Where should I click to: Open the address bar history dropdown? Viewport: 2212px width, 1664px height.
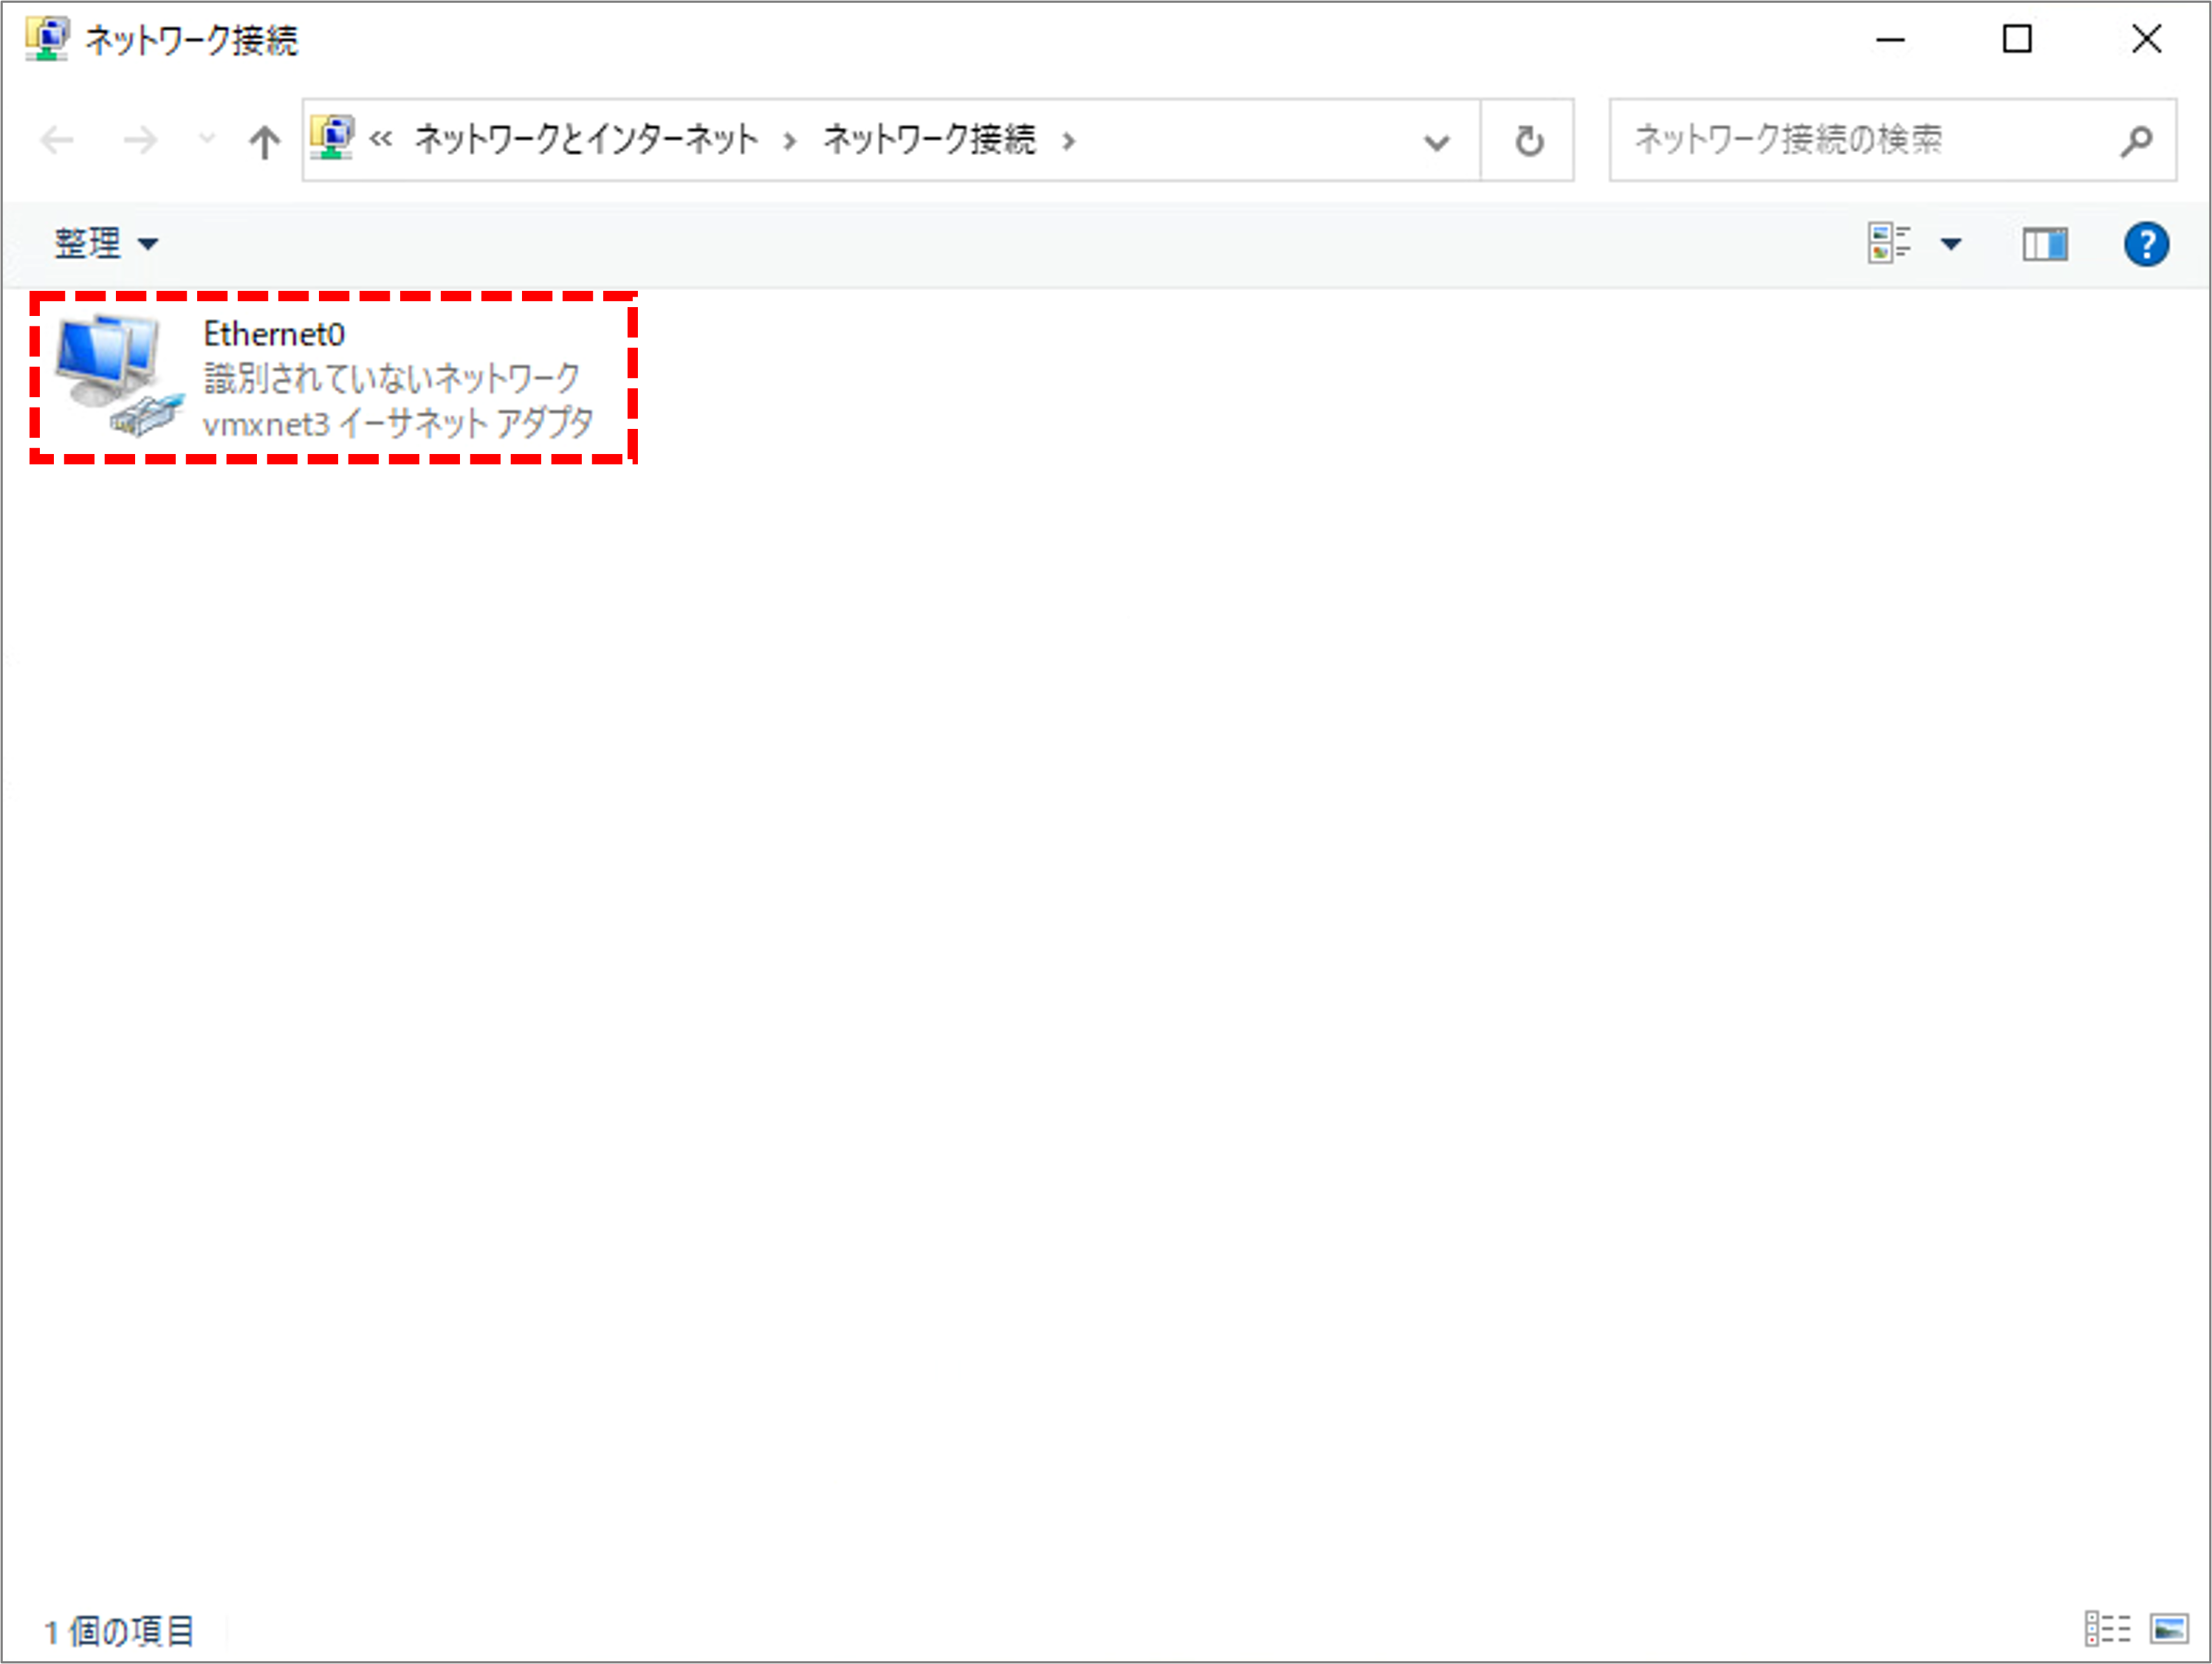coord(1436,142)
